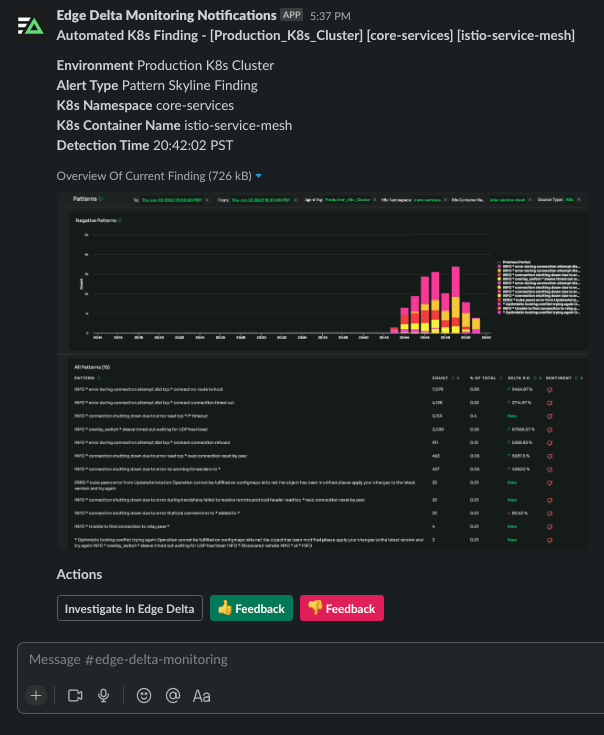604x735 pixels.
Task: Open the emoji picker smiley icon
Action: [x=144, y=696]
